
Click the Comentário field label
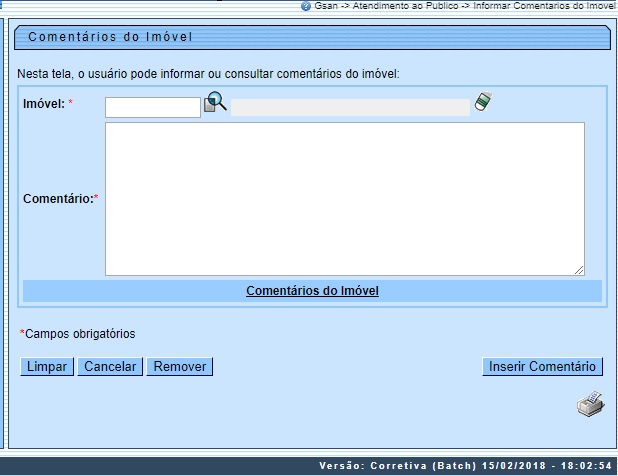pyautogui.click(x=57, y=199)
